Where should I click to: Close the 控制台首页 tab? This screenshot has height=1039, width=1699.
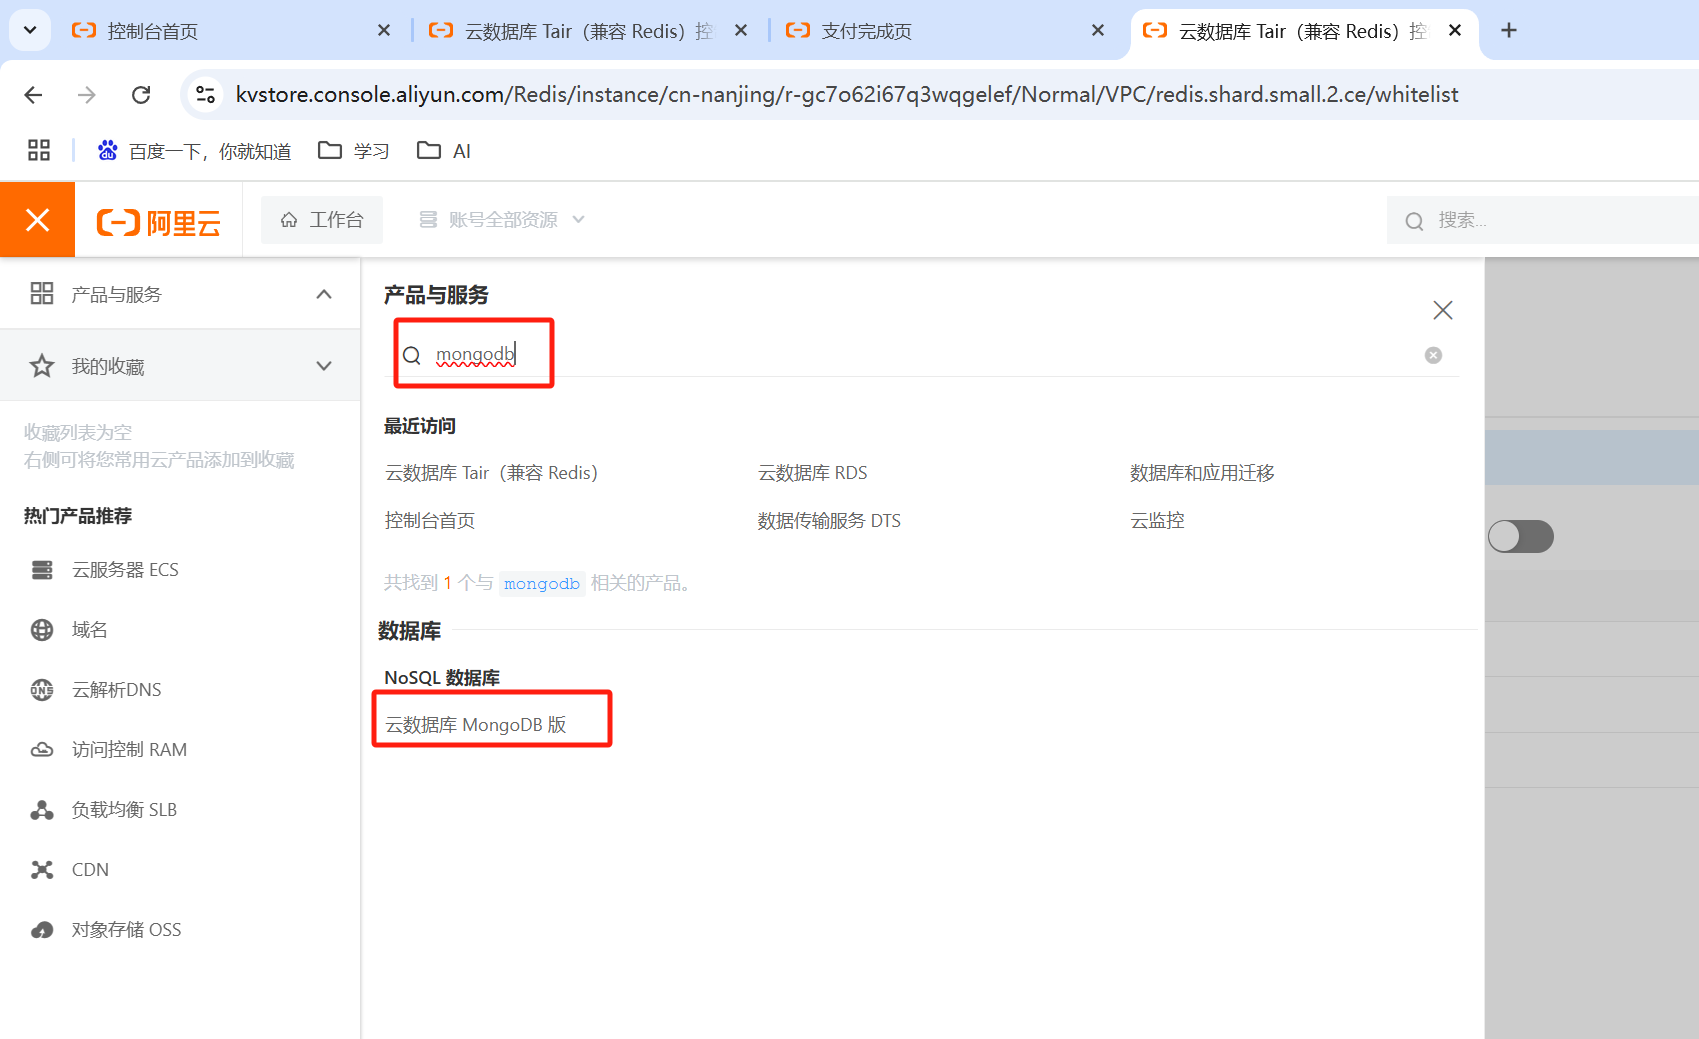384,31
